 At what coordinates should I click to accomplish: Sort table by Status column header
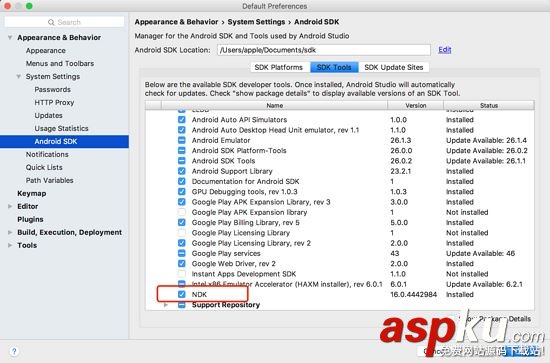point(489,105)
